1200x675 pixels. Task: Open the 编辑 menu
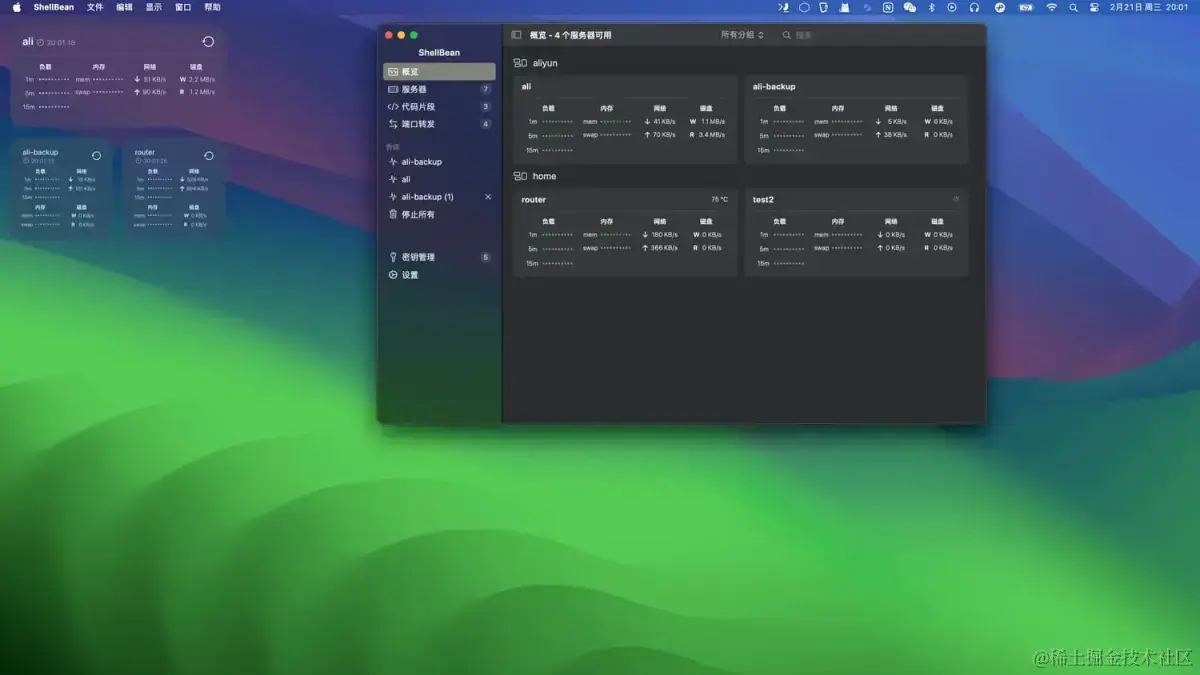point(124,7)
